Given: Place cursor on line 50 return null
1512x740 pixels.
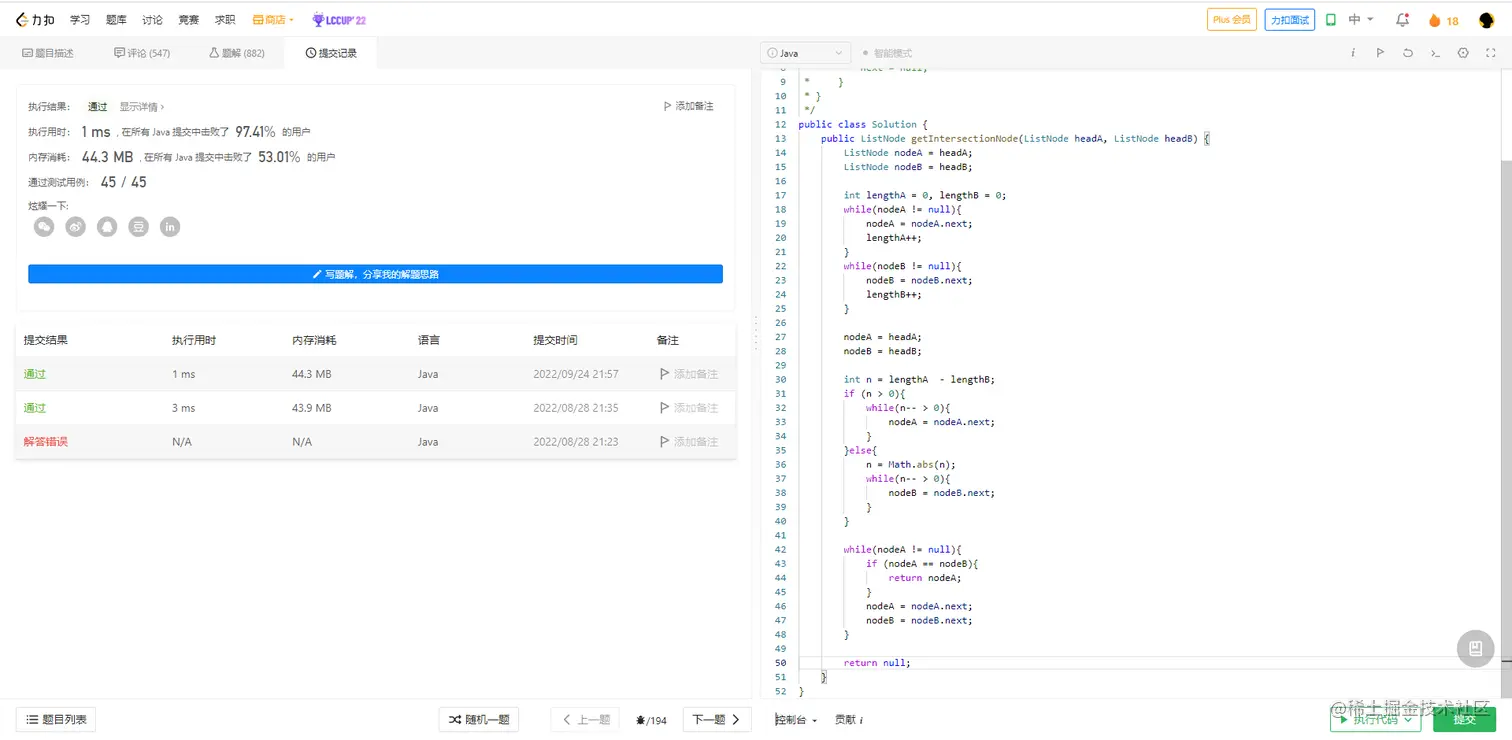Looking at the screenshot, I should (x=877, y=663).
